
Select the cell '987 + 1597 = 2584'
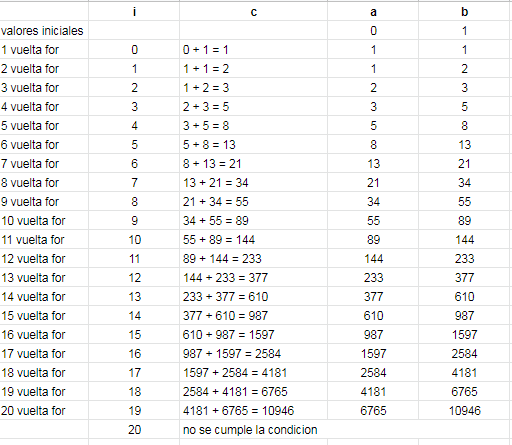pyautogui.click(x=253, y=353)
